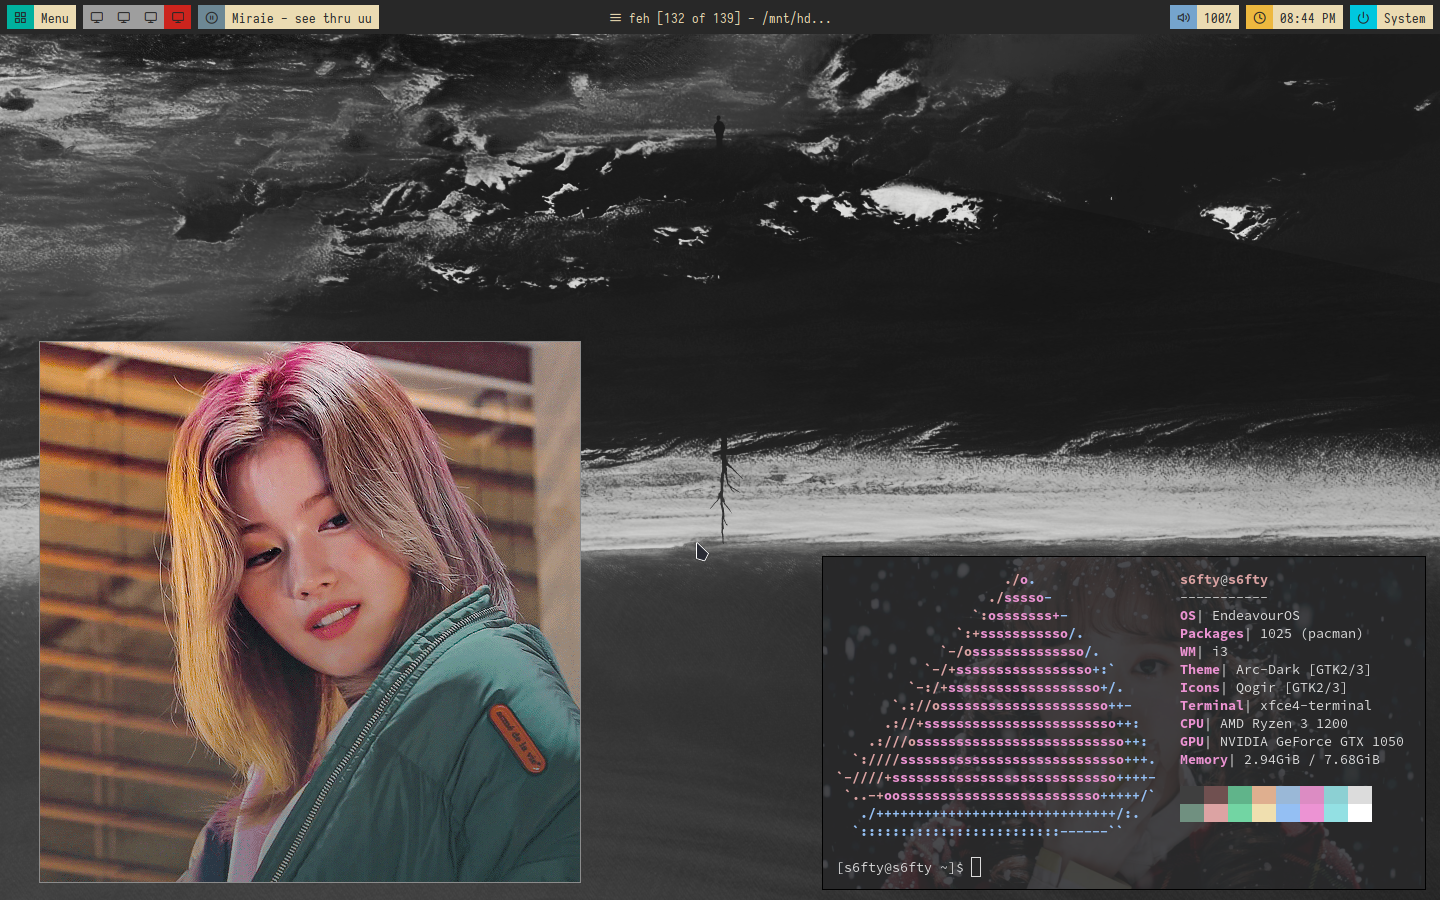Click the terminal prompt [s6fty@s6fty ~]$
Viewport: 1440px width, 900px height.
coord(900,867)
